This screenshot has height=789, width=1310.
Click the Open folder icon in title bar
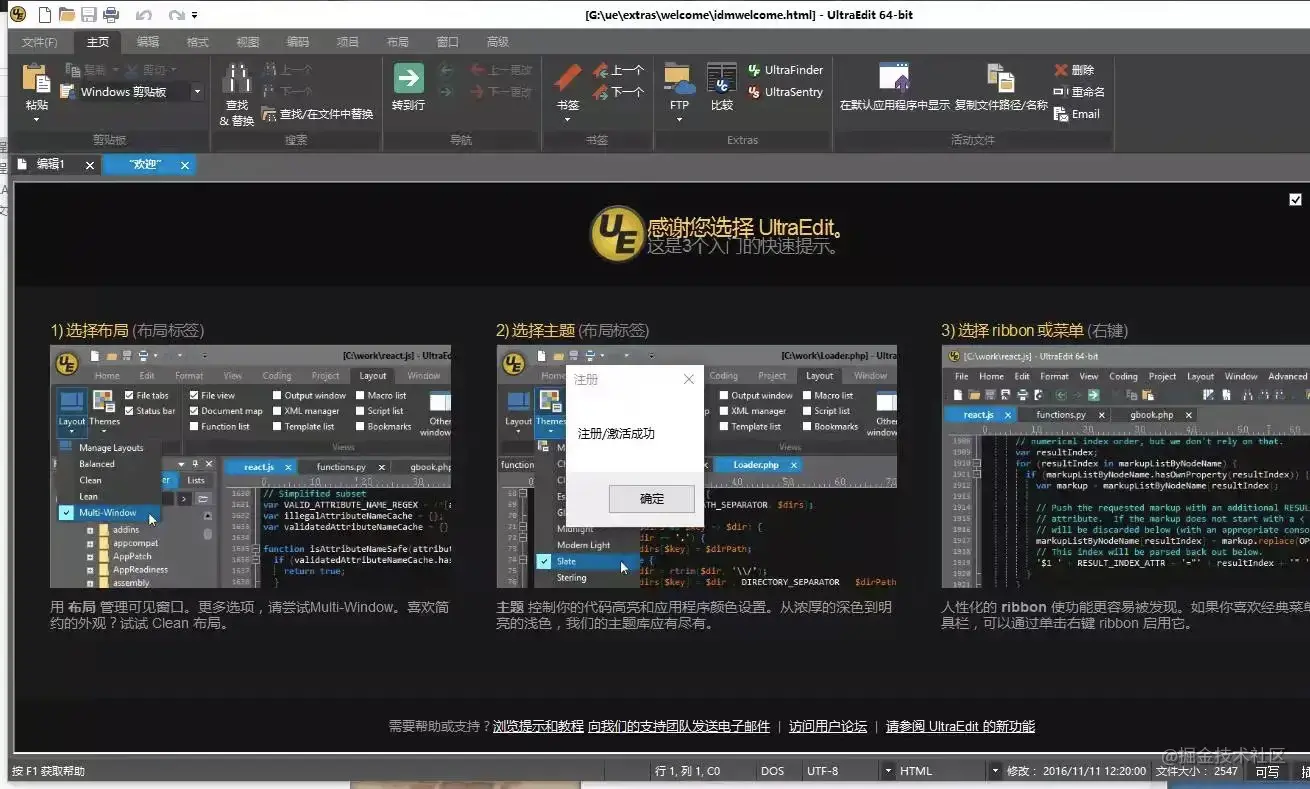[68, 14]
